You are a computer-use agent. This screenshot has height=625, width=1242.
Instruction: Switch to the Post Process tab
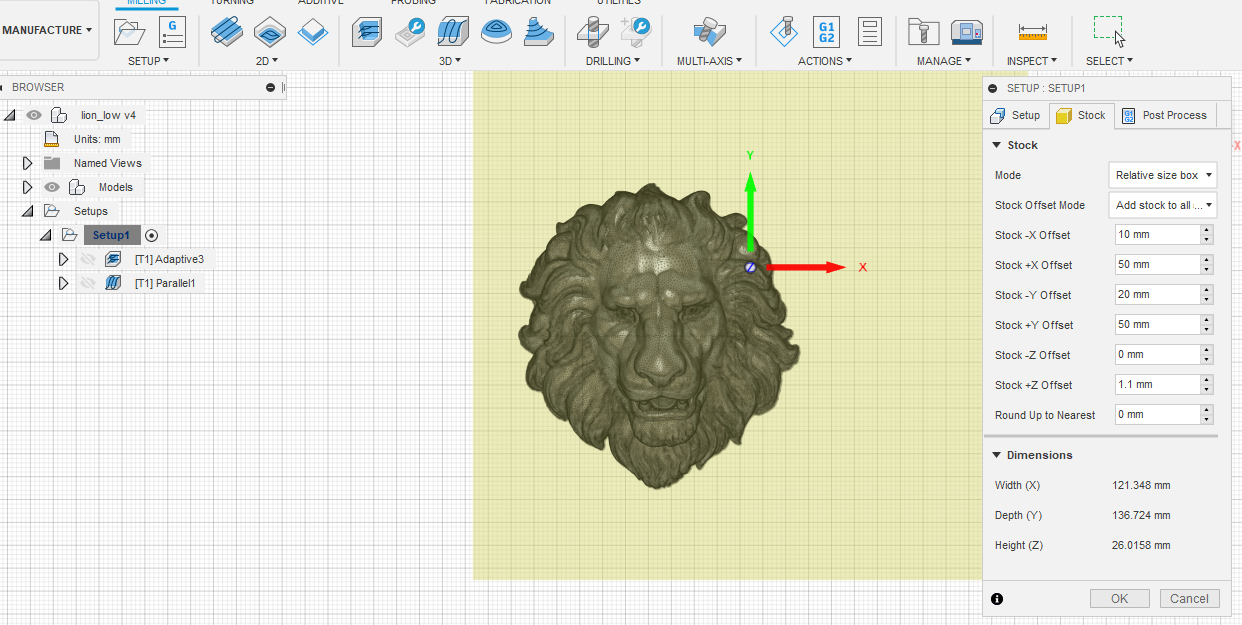1164,115
